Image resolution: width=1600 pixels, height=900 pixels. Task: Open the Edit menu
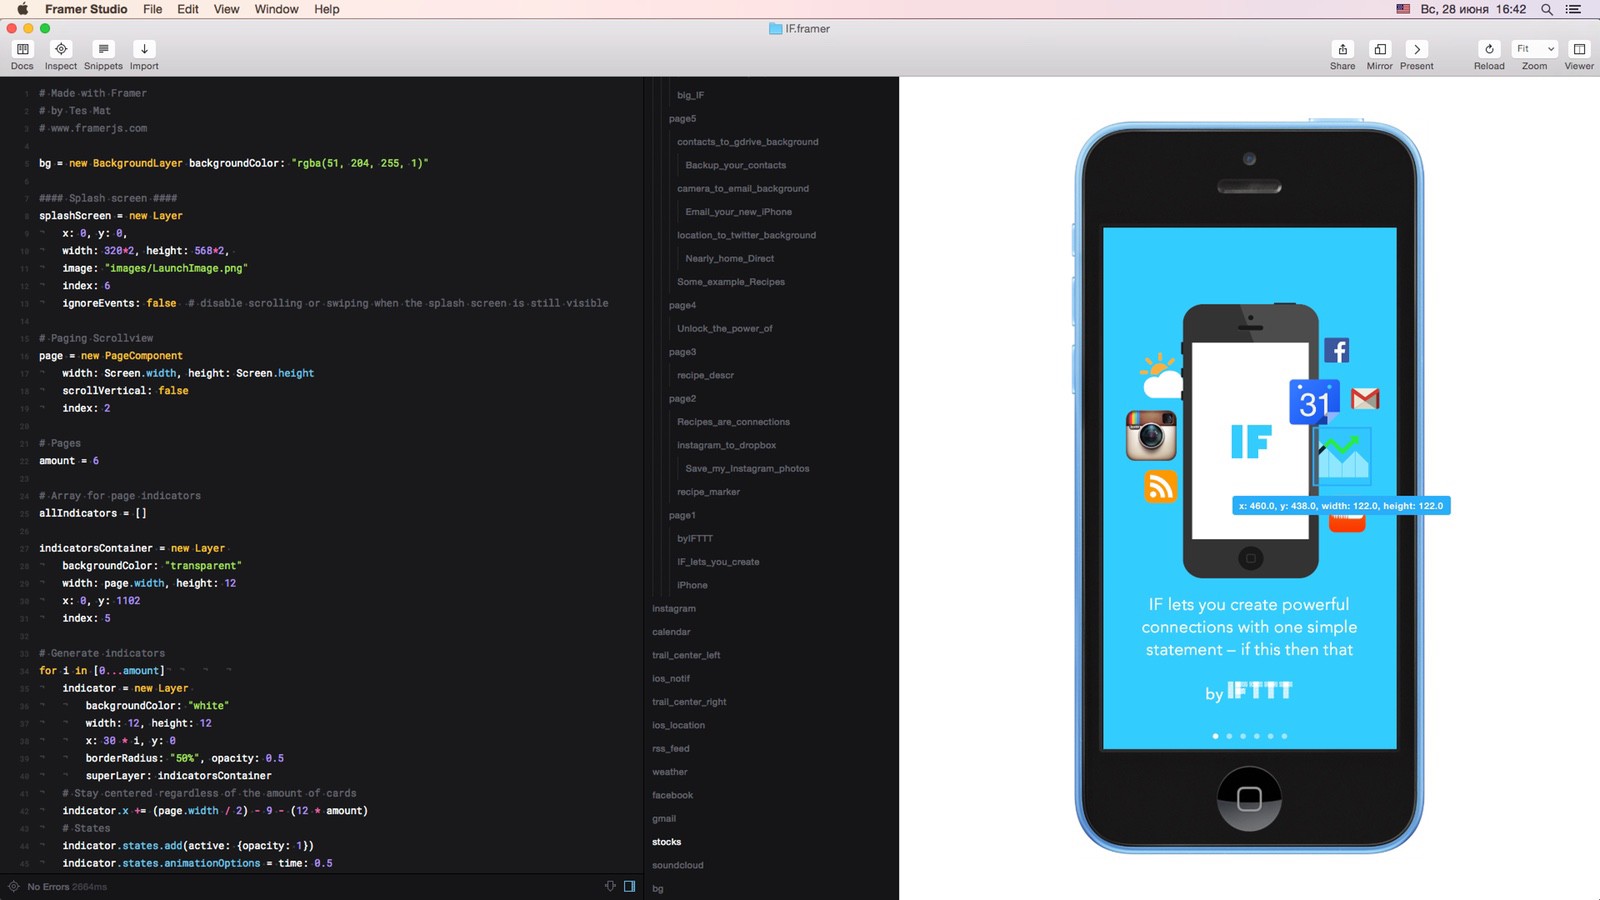point(188,9)
